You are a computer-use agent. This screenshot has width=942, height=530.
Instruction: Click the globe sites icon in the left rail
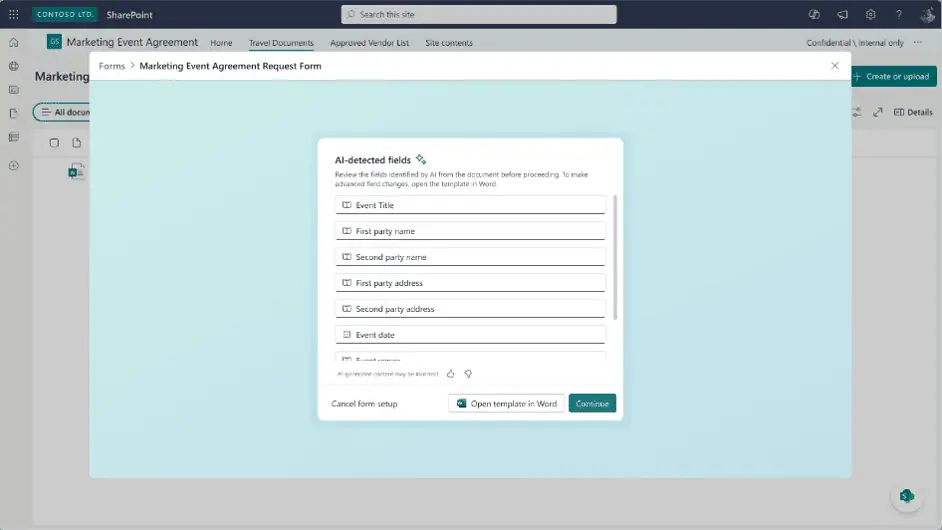coord(14,66)
